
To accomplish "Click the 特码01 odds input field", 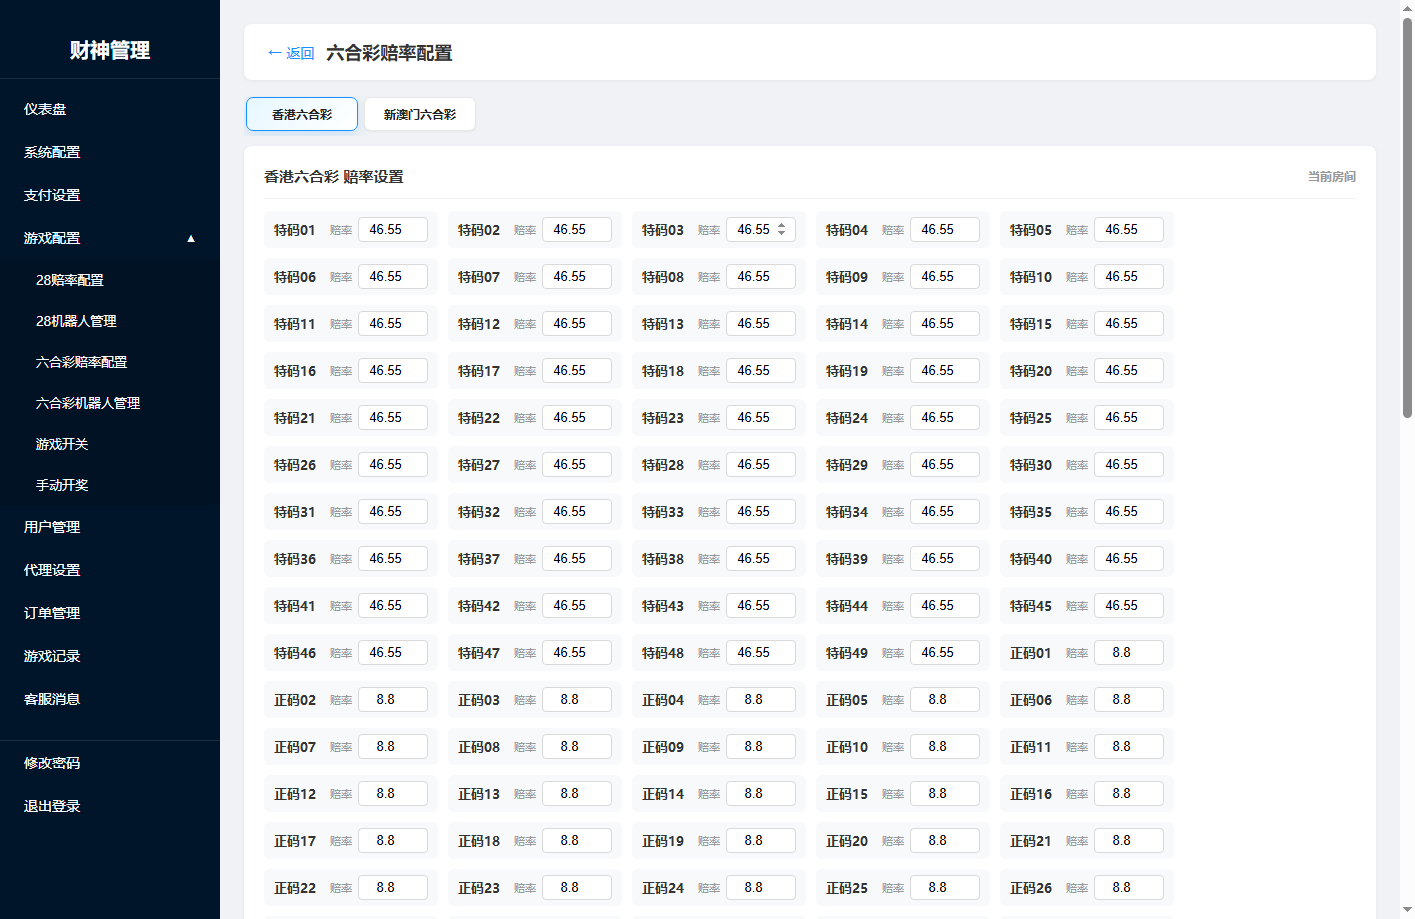I will click(393, 230).
